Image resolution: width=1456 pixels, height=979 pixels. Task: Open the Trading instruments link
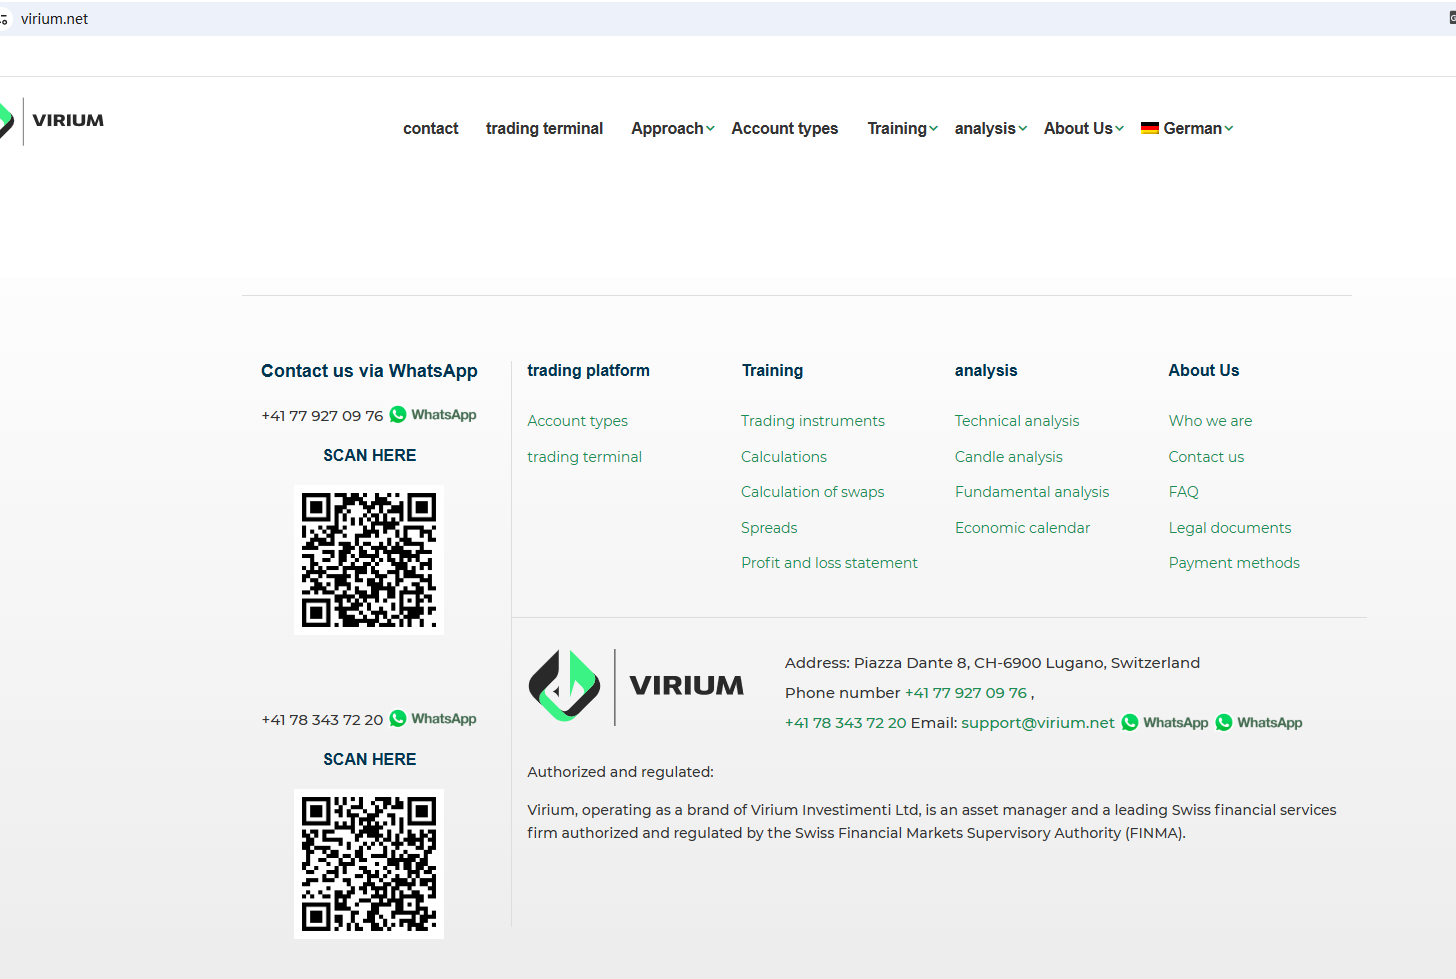(x=813, y=421)
